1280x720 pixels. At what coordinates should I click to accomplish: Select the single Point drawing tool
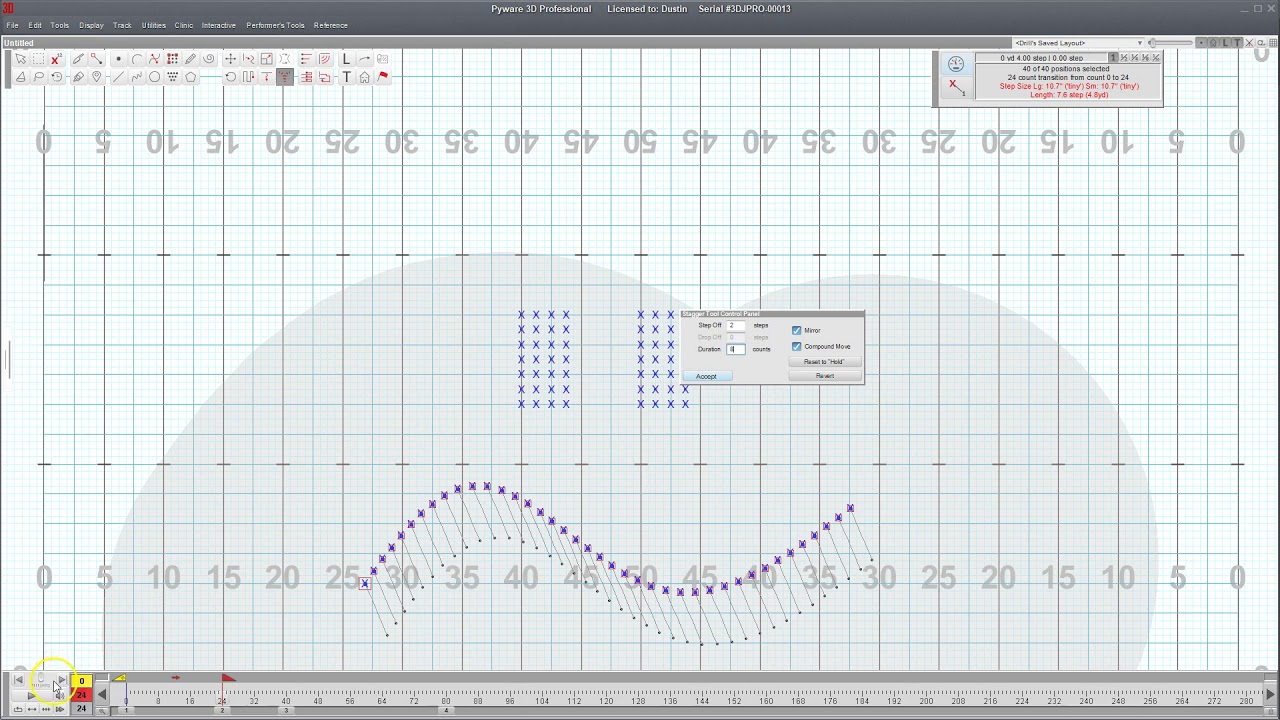pos(118,59)
